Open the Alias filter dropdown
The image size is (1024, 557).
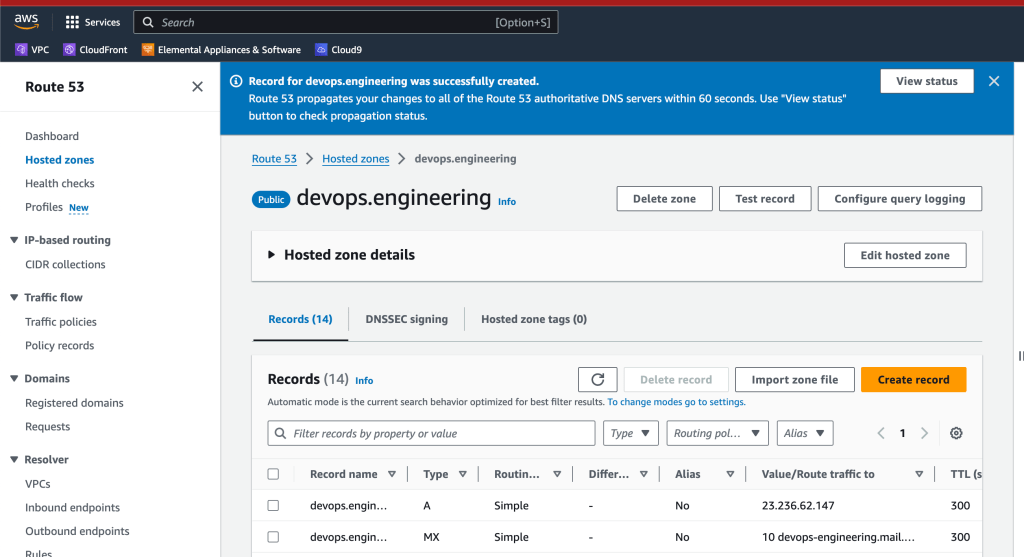click(x=805, y=433)
